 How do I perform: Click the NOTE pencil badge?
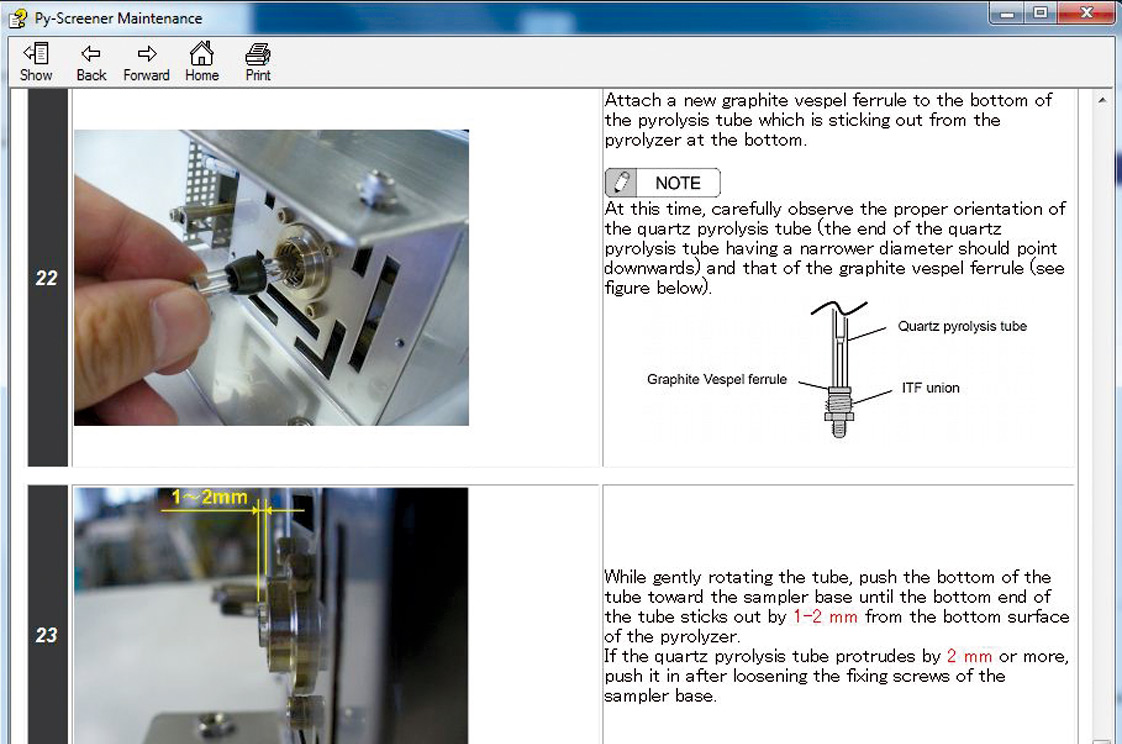[x=663, y=182]
